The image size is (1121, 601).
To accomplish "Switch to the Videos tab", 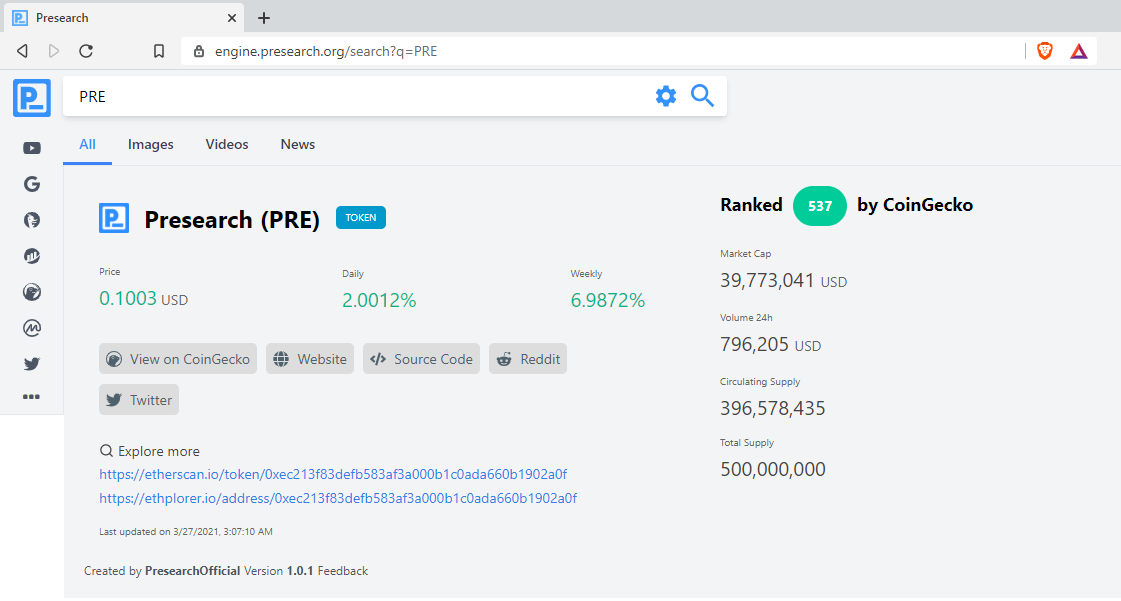I will click(x=227, y=144).
